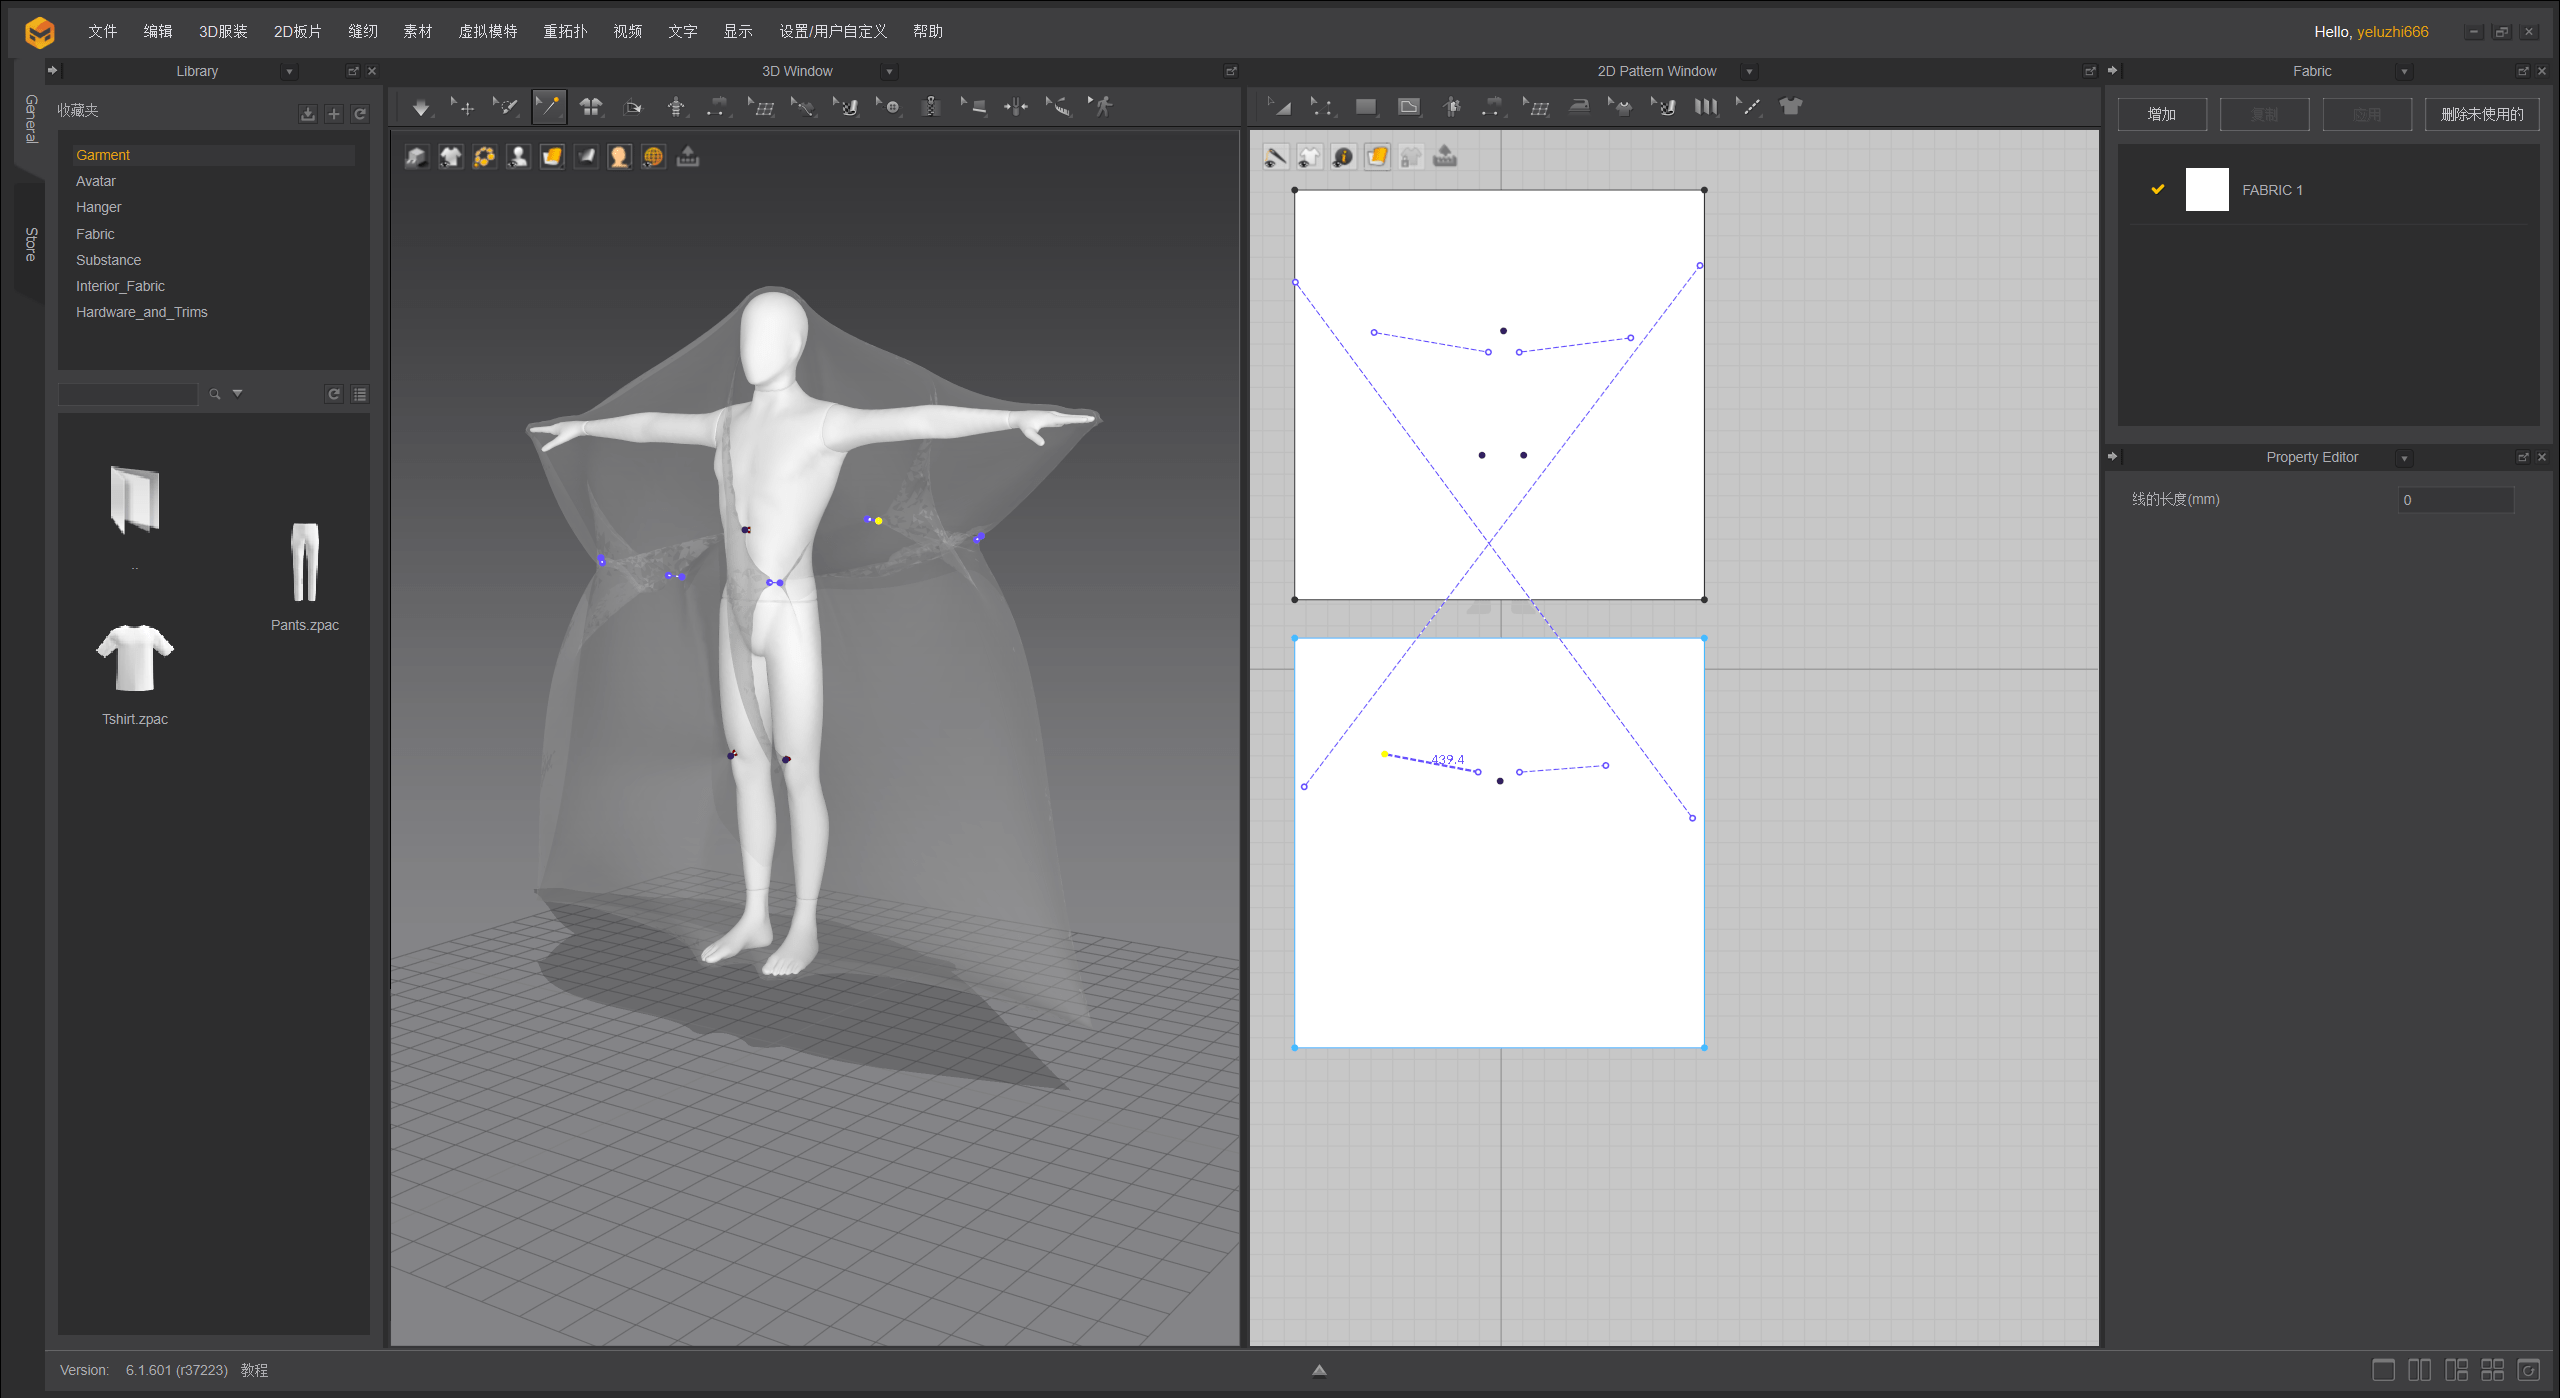Image resolution: width=2560 pixels, height=1398 pixels.
Task: Click the measuring tape tool in 3D toolbar
Action: click(1060, 107)
